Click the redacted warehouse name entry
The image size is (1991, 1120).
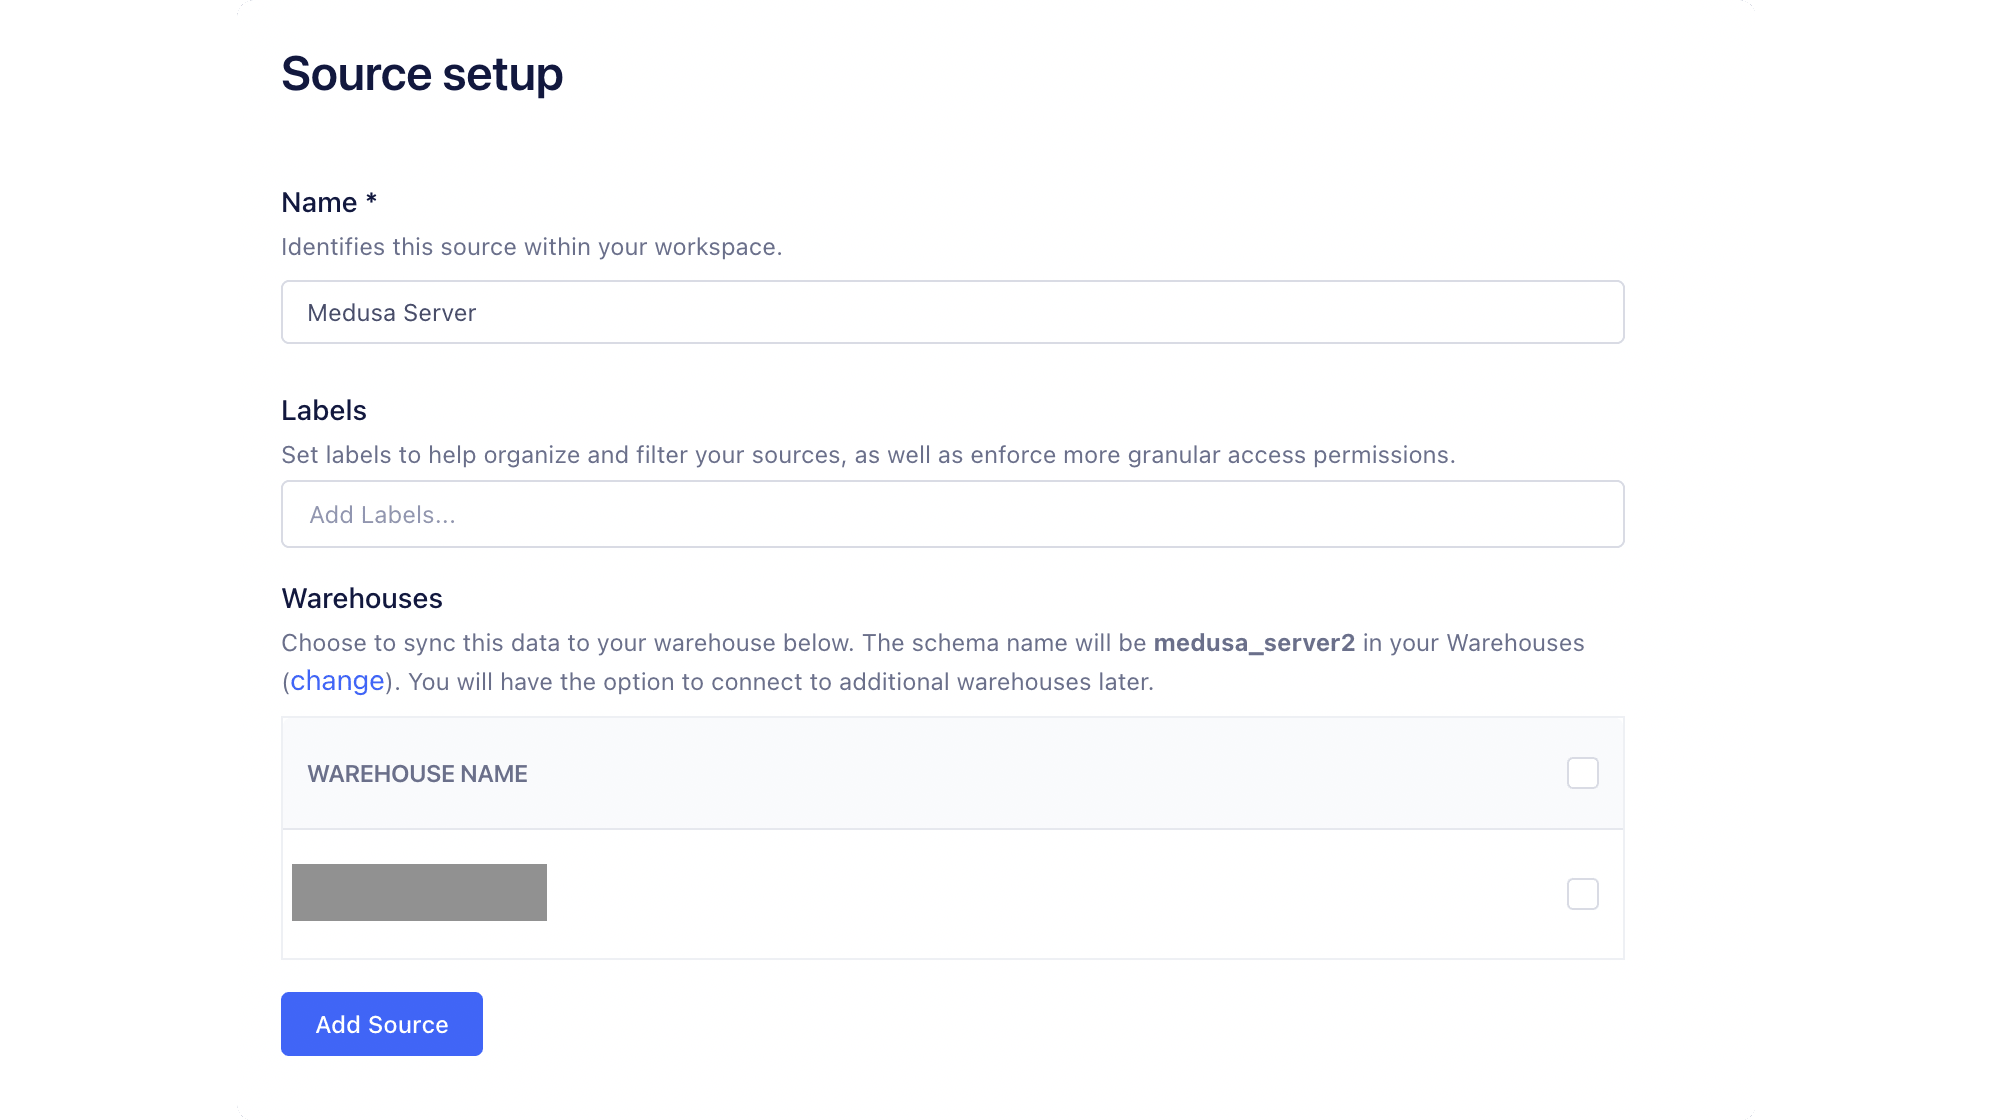(419, 892)
